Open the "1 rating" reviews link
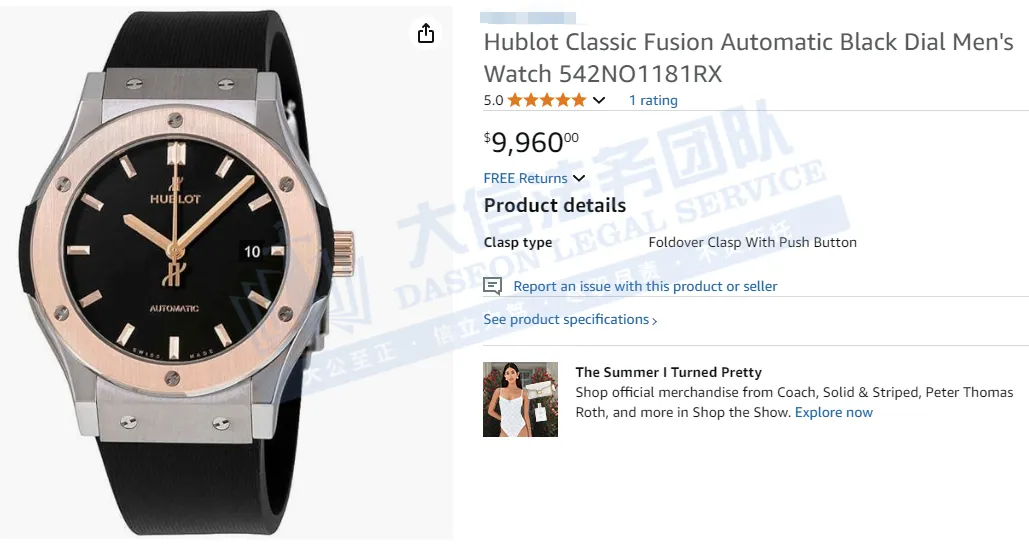Image resolution: width=1029 pixels, height=546 pixels. (x=653, y=100)
